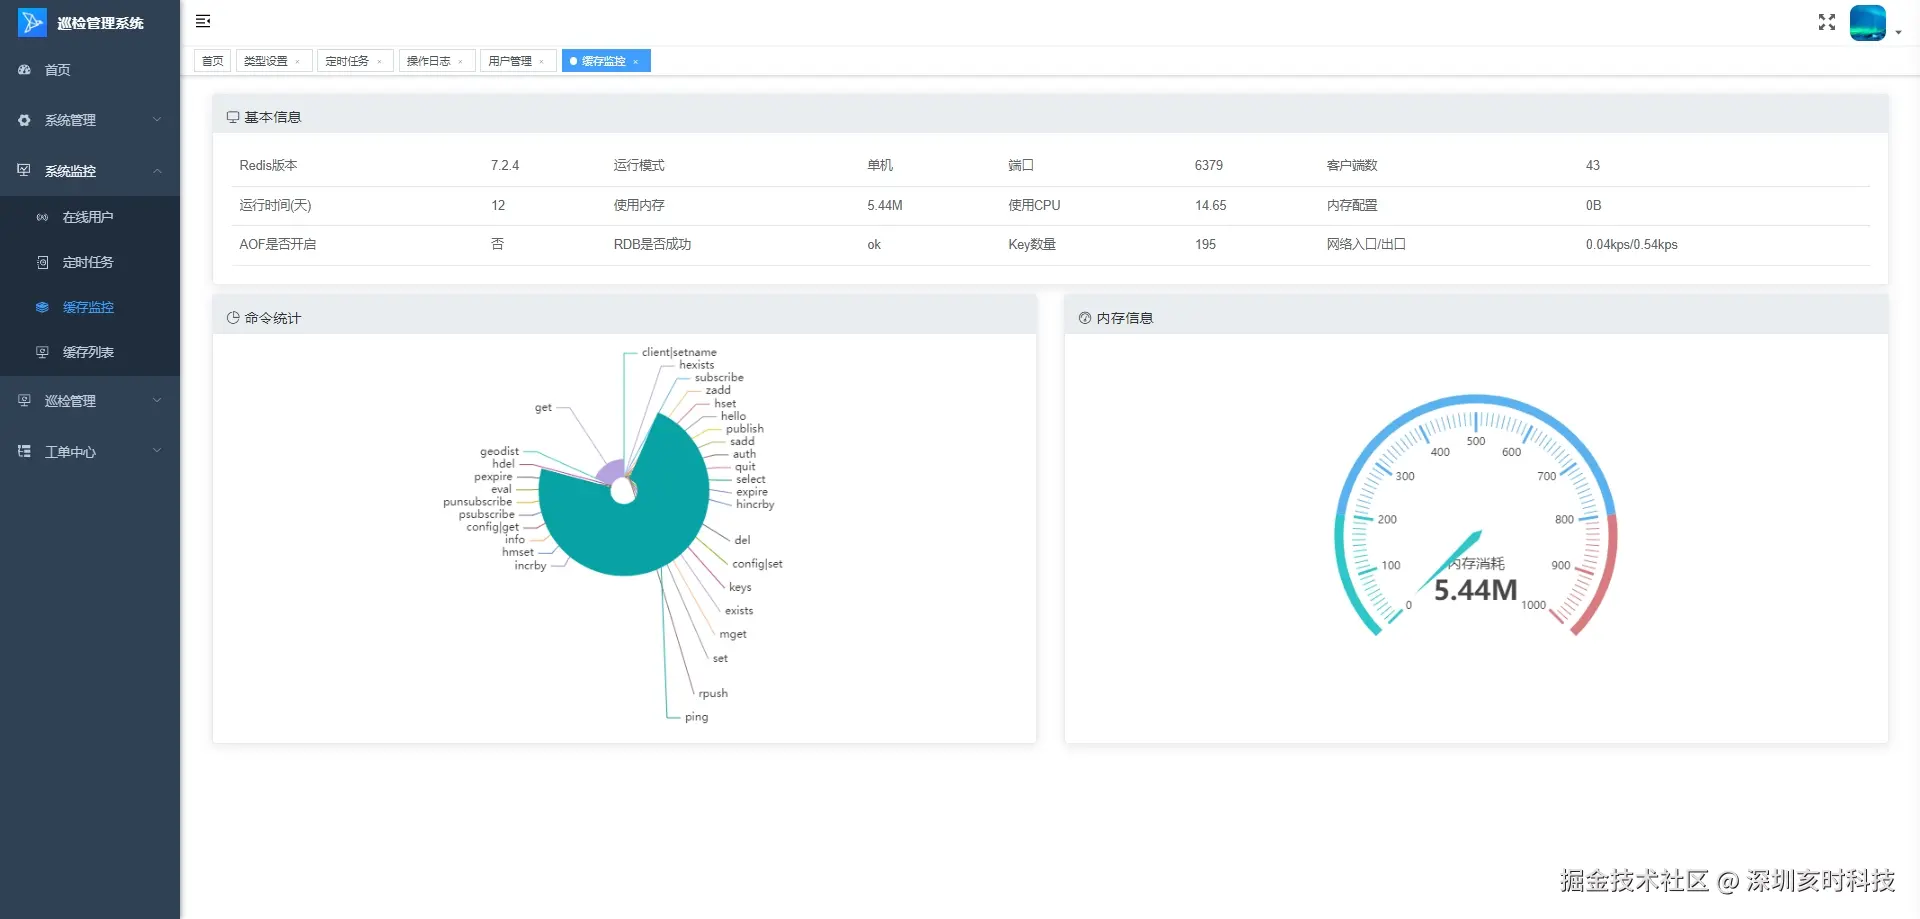Collapse the sidebar with the hamburger icon
Image resolution: width=1920 pixels, height=919 pixels.
click(x=203, y=21)
